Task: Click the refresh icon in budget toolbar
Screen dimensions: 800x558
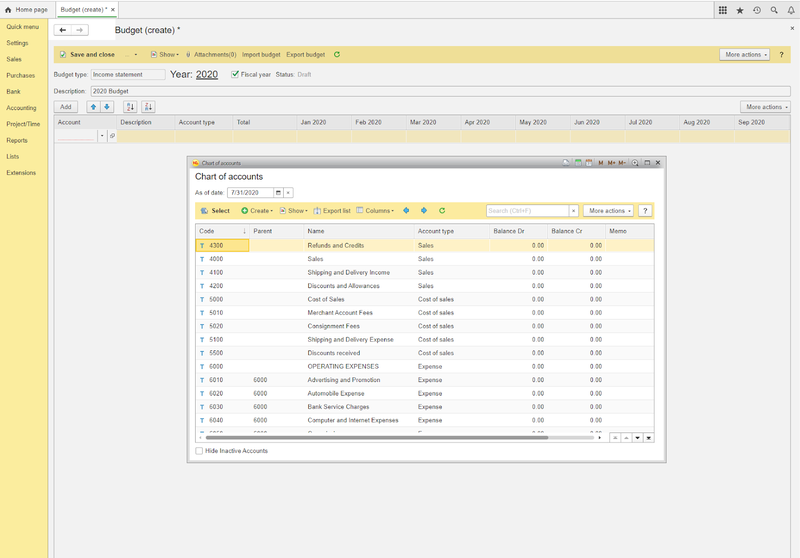Action: (337, 55)
